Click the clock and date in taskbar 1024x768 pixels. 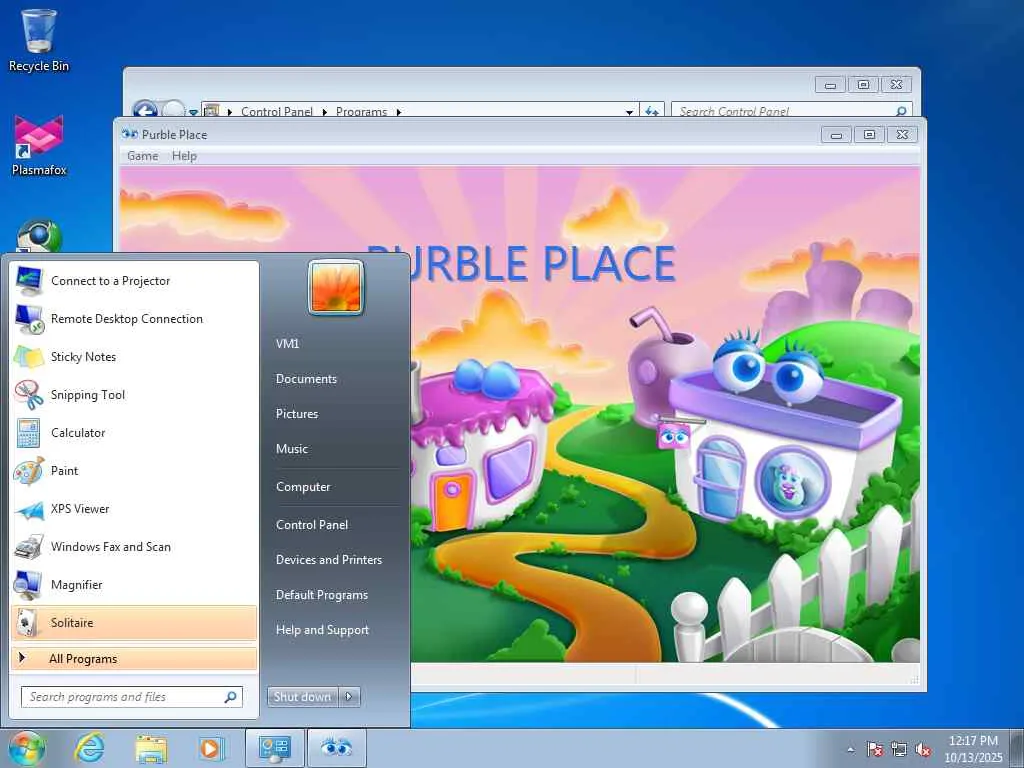(x=973, y=749)
